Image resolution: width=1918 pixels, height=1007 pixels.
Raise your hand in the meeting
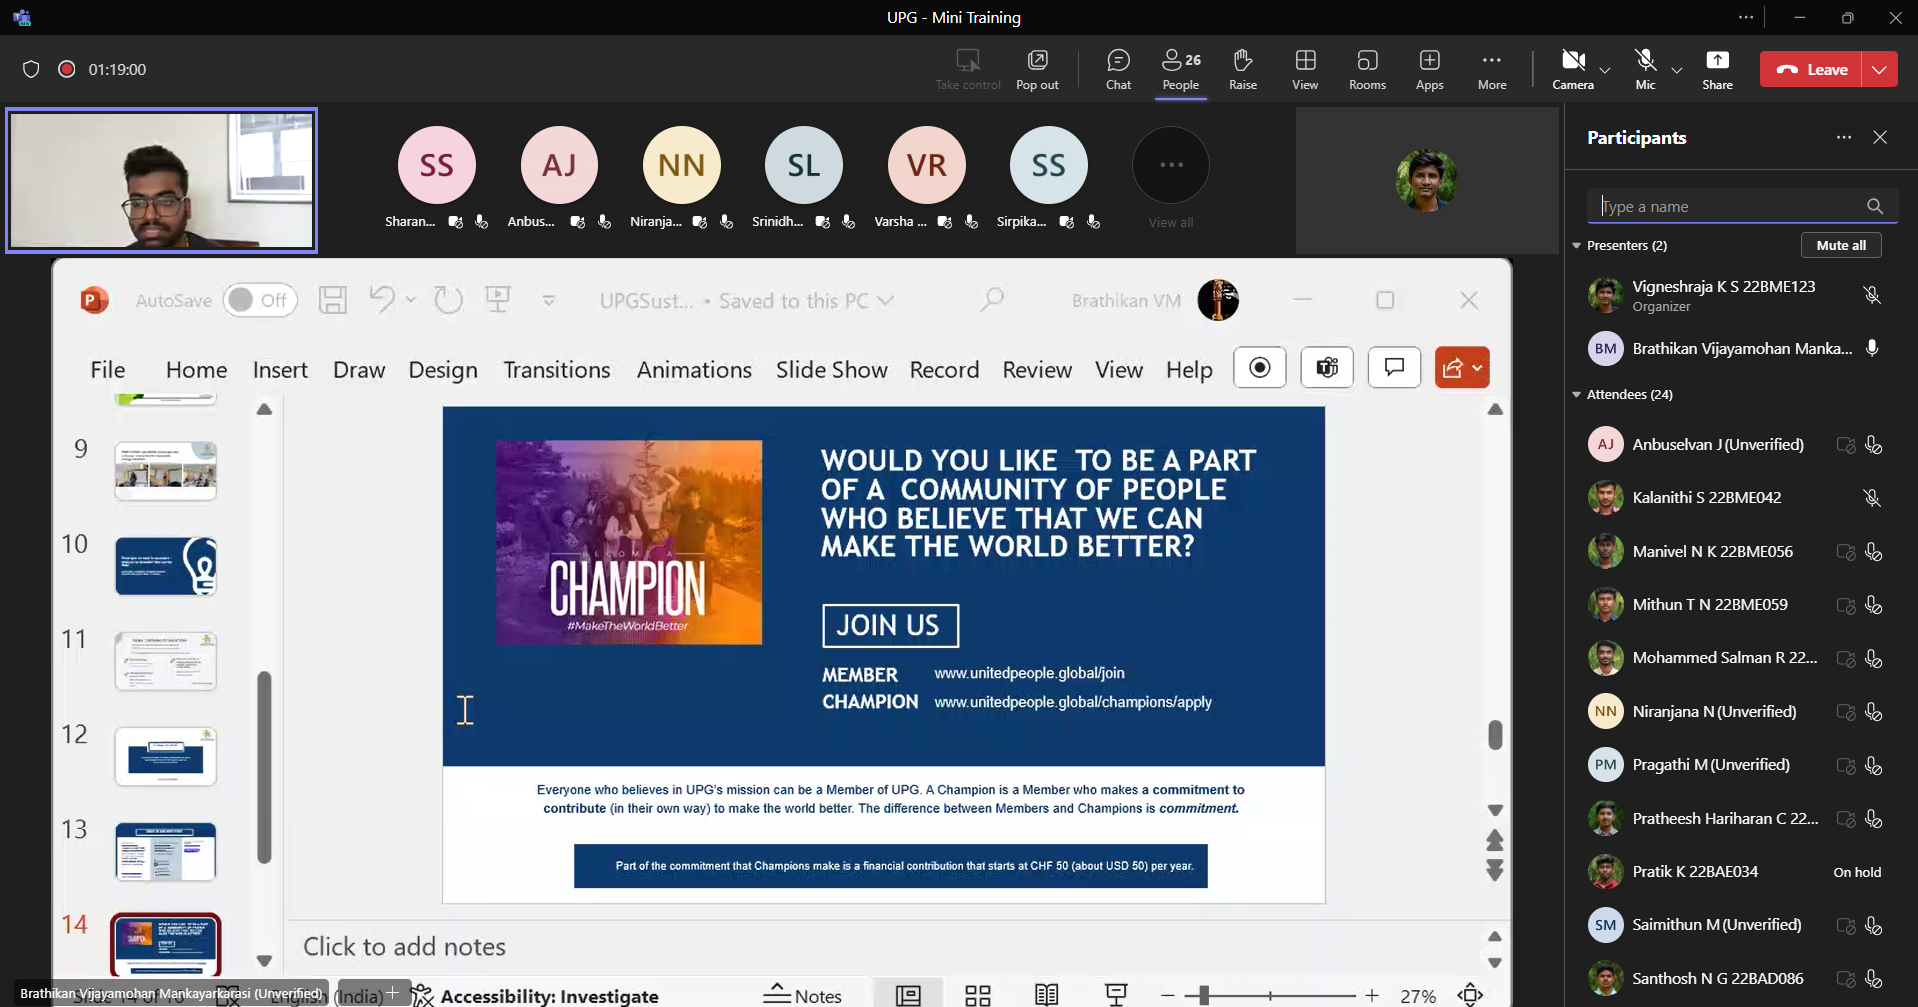click(1243, 69)
